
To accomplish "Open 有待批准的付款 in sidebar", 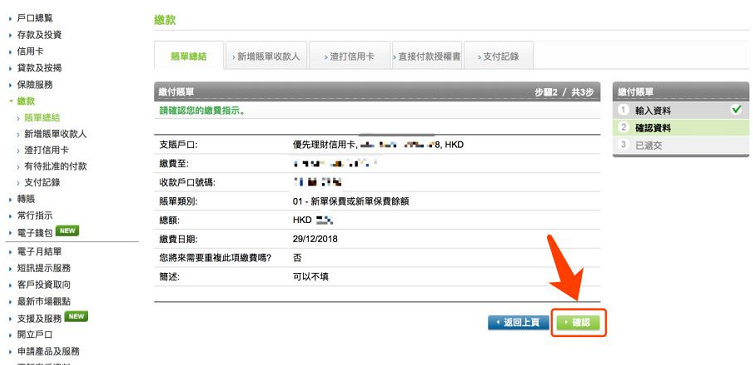I will pyautogui.click(x=55, y=167).
